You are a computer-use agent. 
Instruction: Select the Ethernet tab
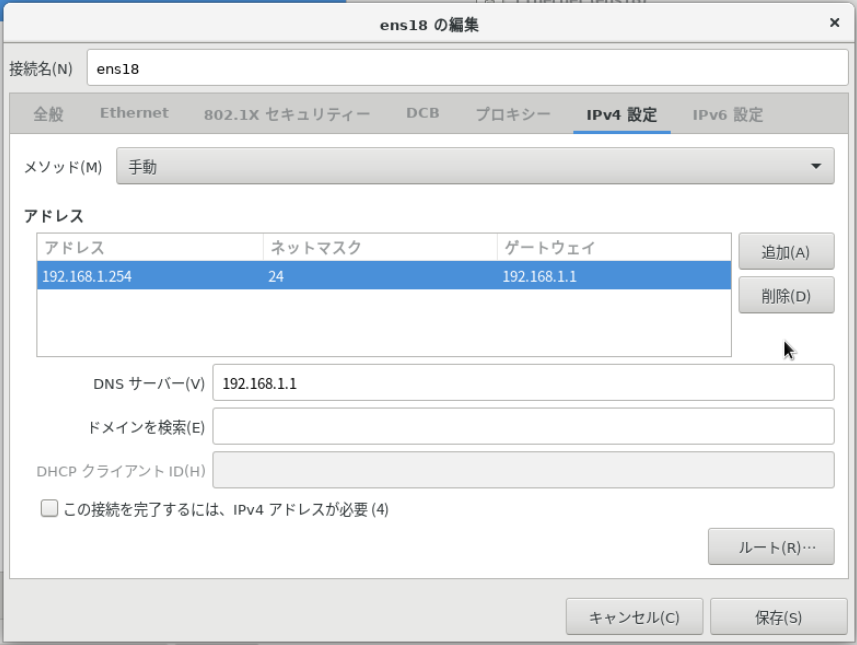133,114
